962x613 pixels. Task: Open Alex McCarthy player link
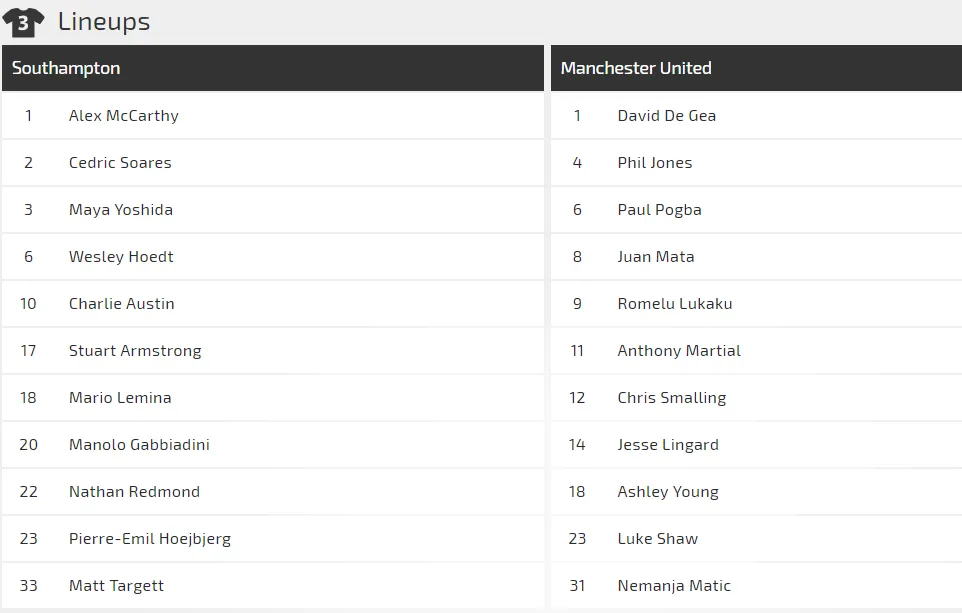[124, 116]
